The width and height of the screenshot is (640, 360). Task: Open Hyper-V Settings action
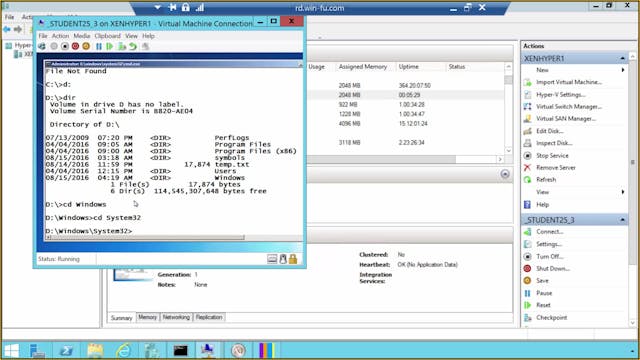560,95
